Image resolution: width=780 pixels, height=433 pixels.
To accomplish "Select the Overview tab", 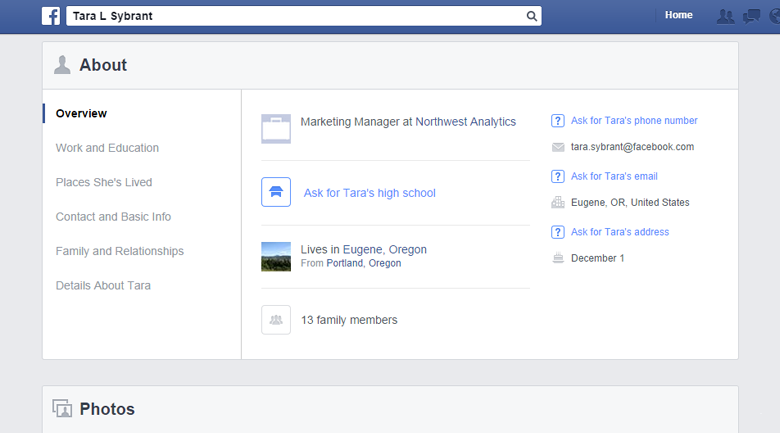I will 81,114.
